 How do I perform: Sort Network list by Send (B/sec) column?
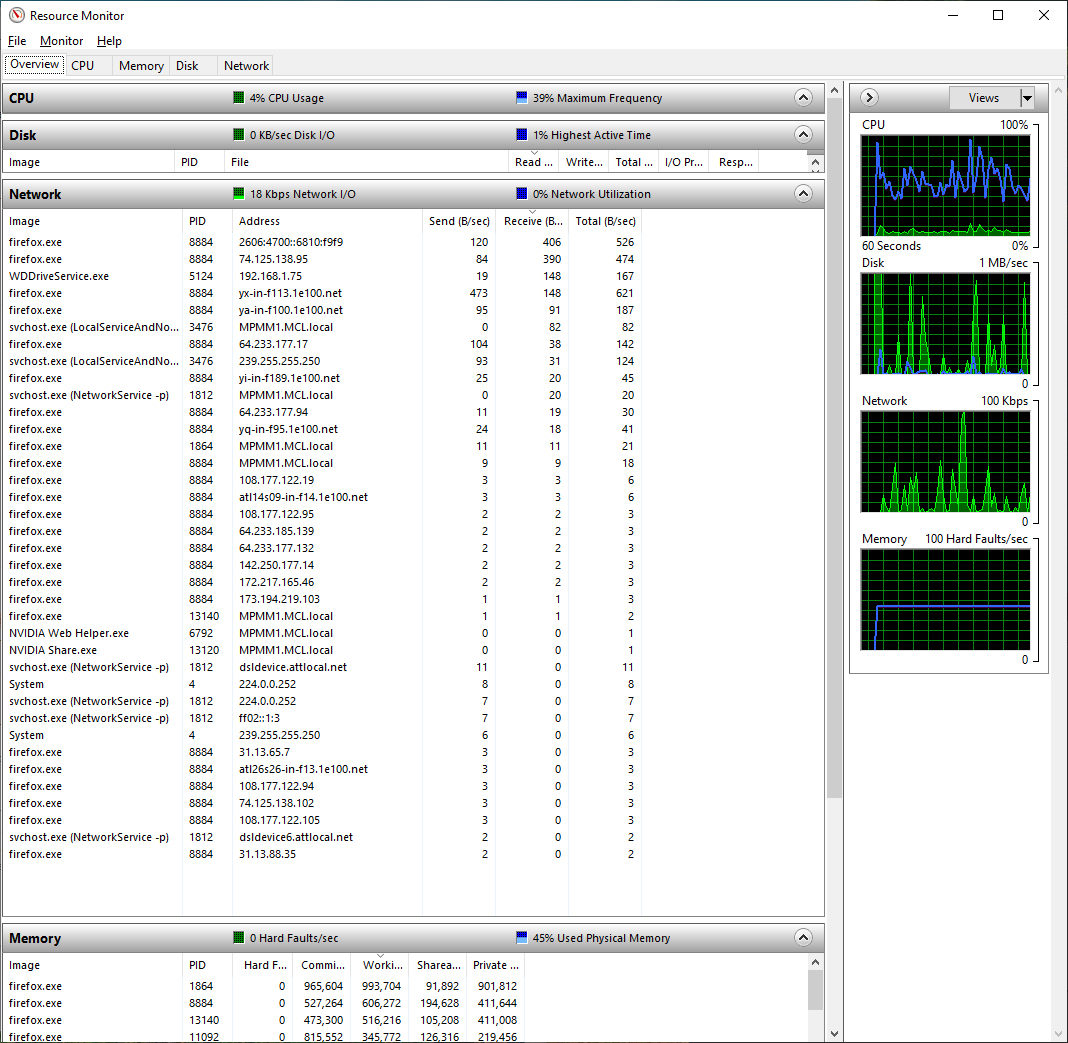pos(458,221)
